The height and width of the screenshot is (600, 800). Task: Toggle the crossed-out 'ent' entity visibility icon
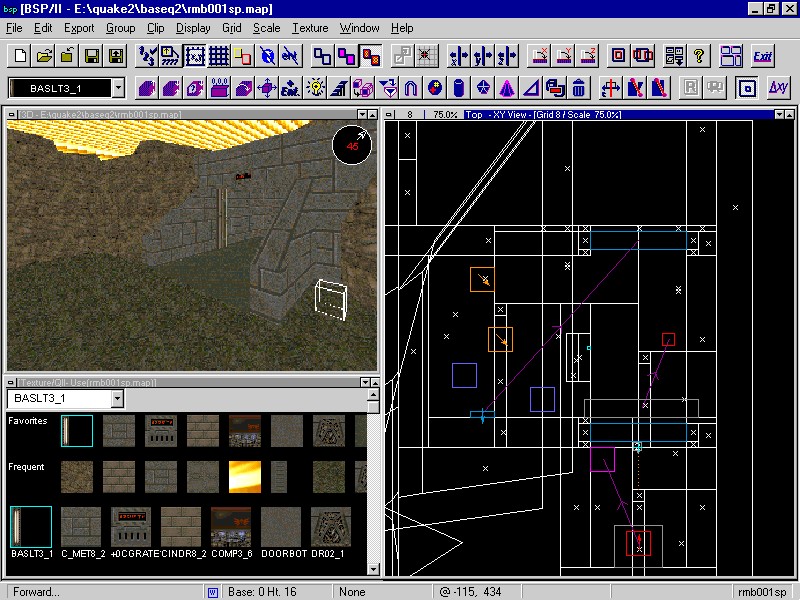pyautogui.click(x=291, y=56)
